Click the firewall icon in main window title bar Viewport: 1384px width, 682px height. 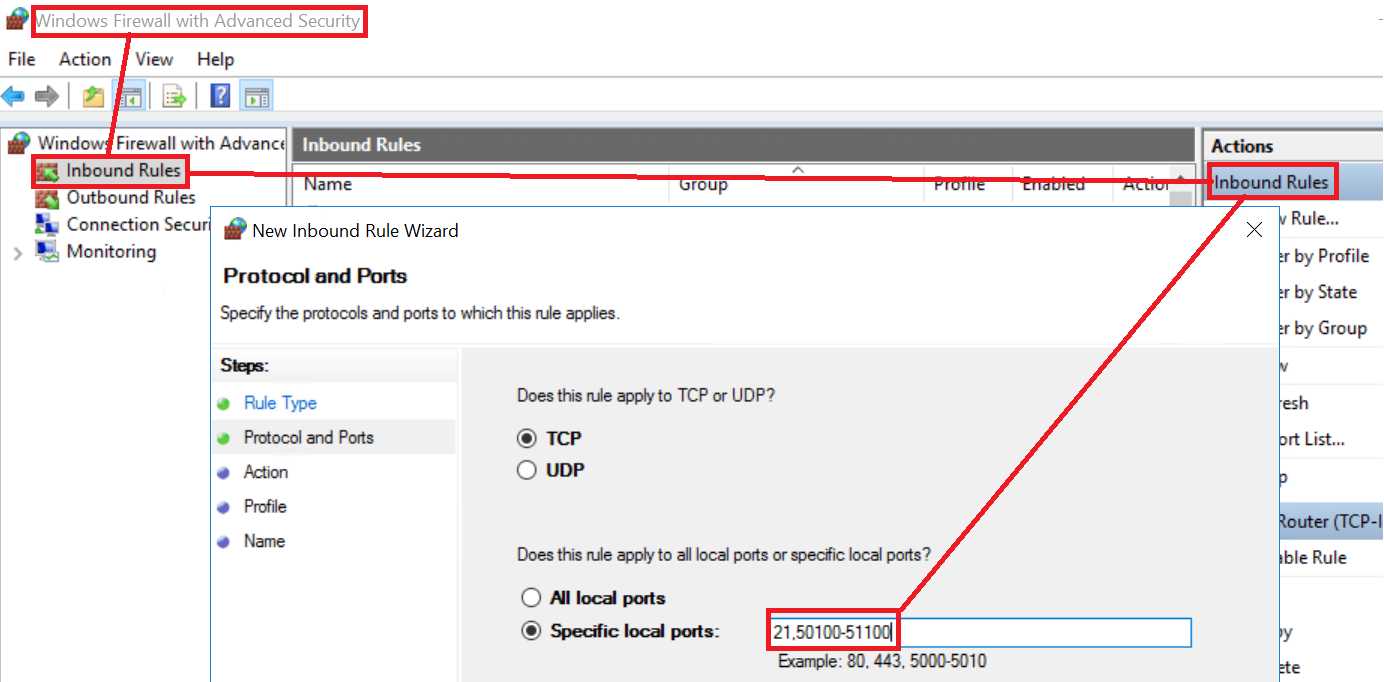(17, 20)
